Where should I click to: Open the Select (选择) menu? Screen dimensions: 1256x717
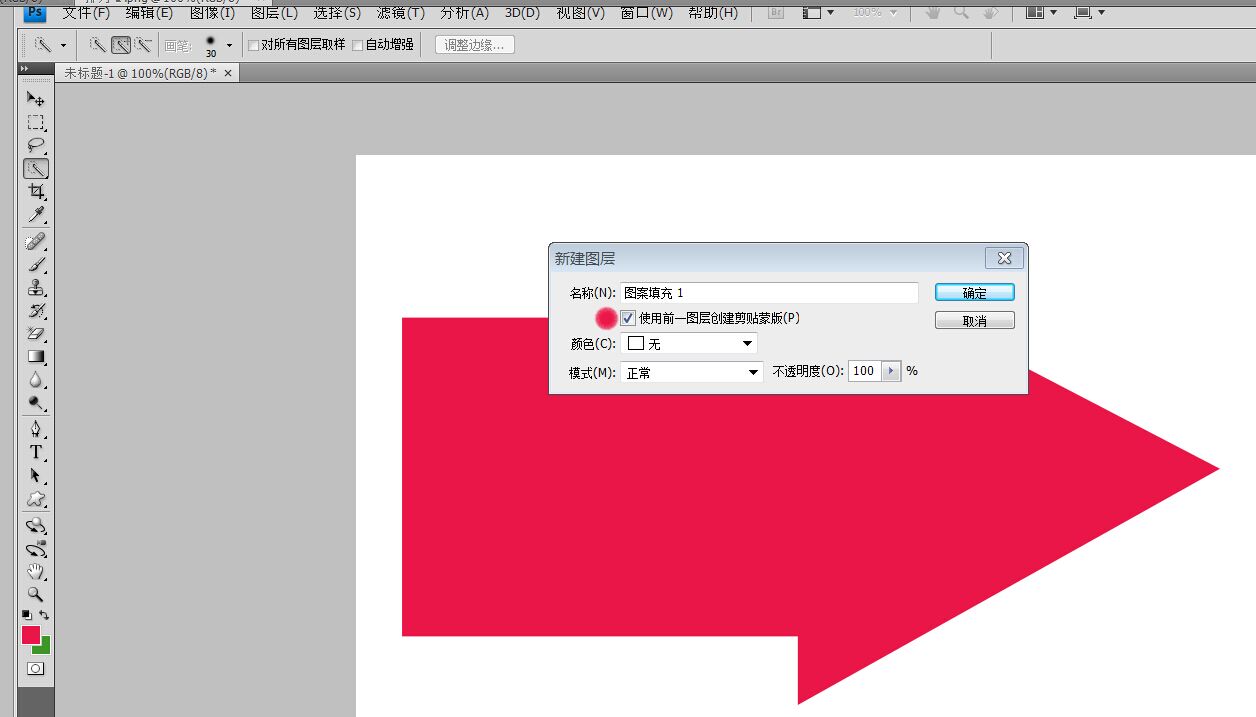click(x=337, y=13)
